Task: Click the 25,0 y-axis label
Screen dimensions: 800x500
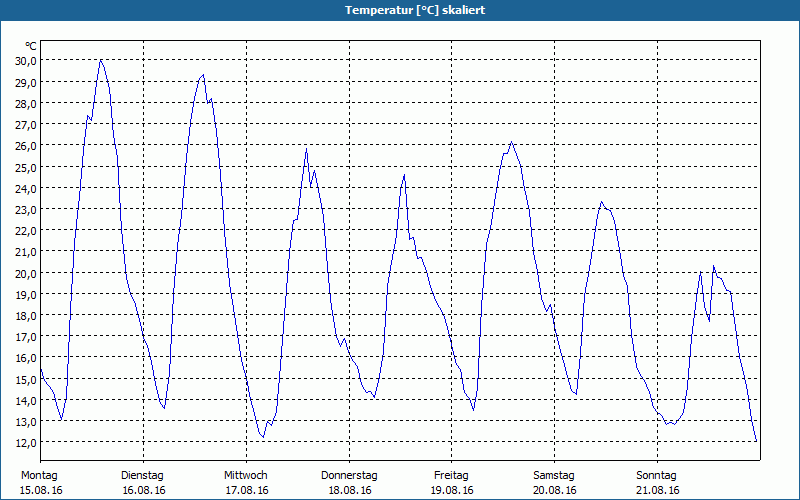Action: click(x=26, y=167)
